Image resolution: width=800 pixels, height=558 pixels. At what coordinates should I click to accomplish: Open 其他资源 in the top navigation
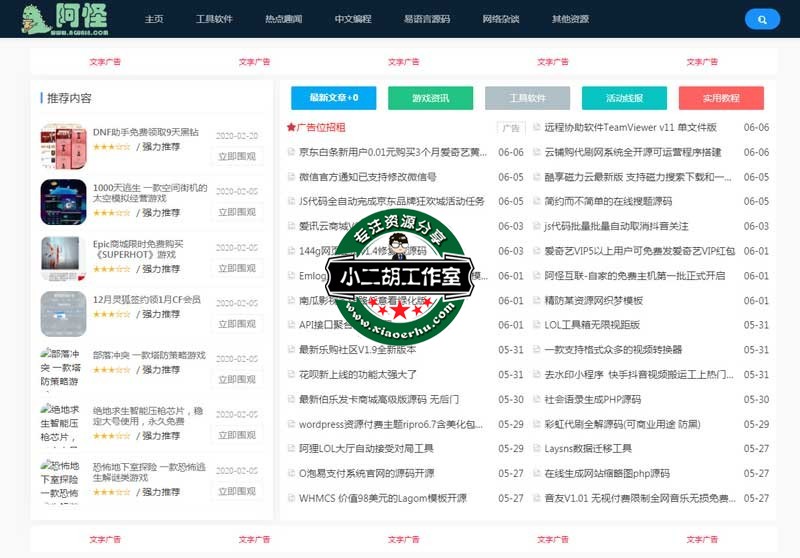point(570,19)
